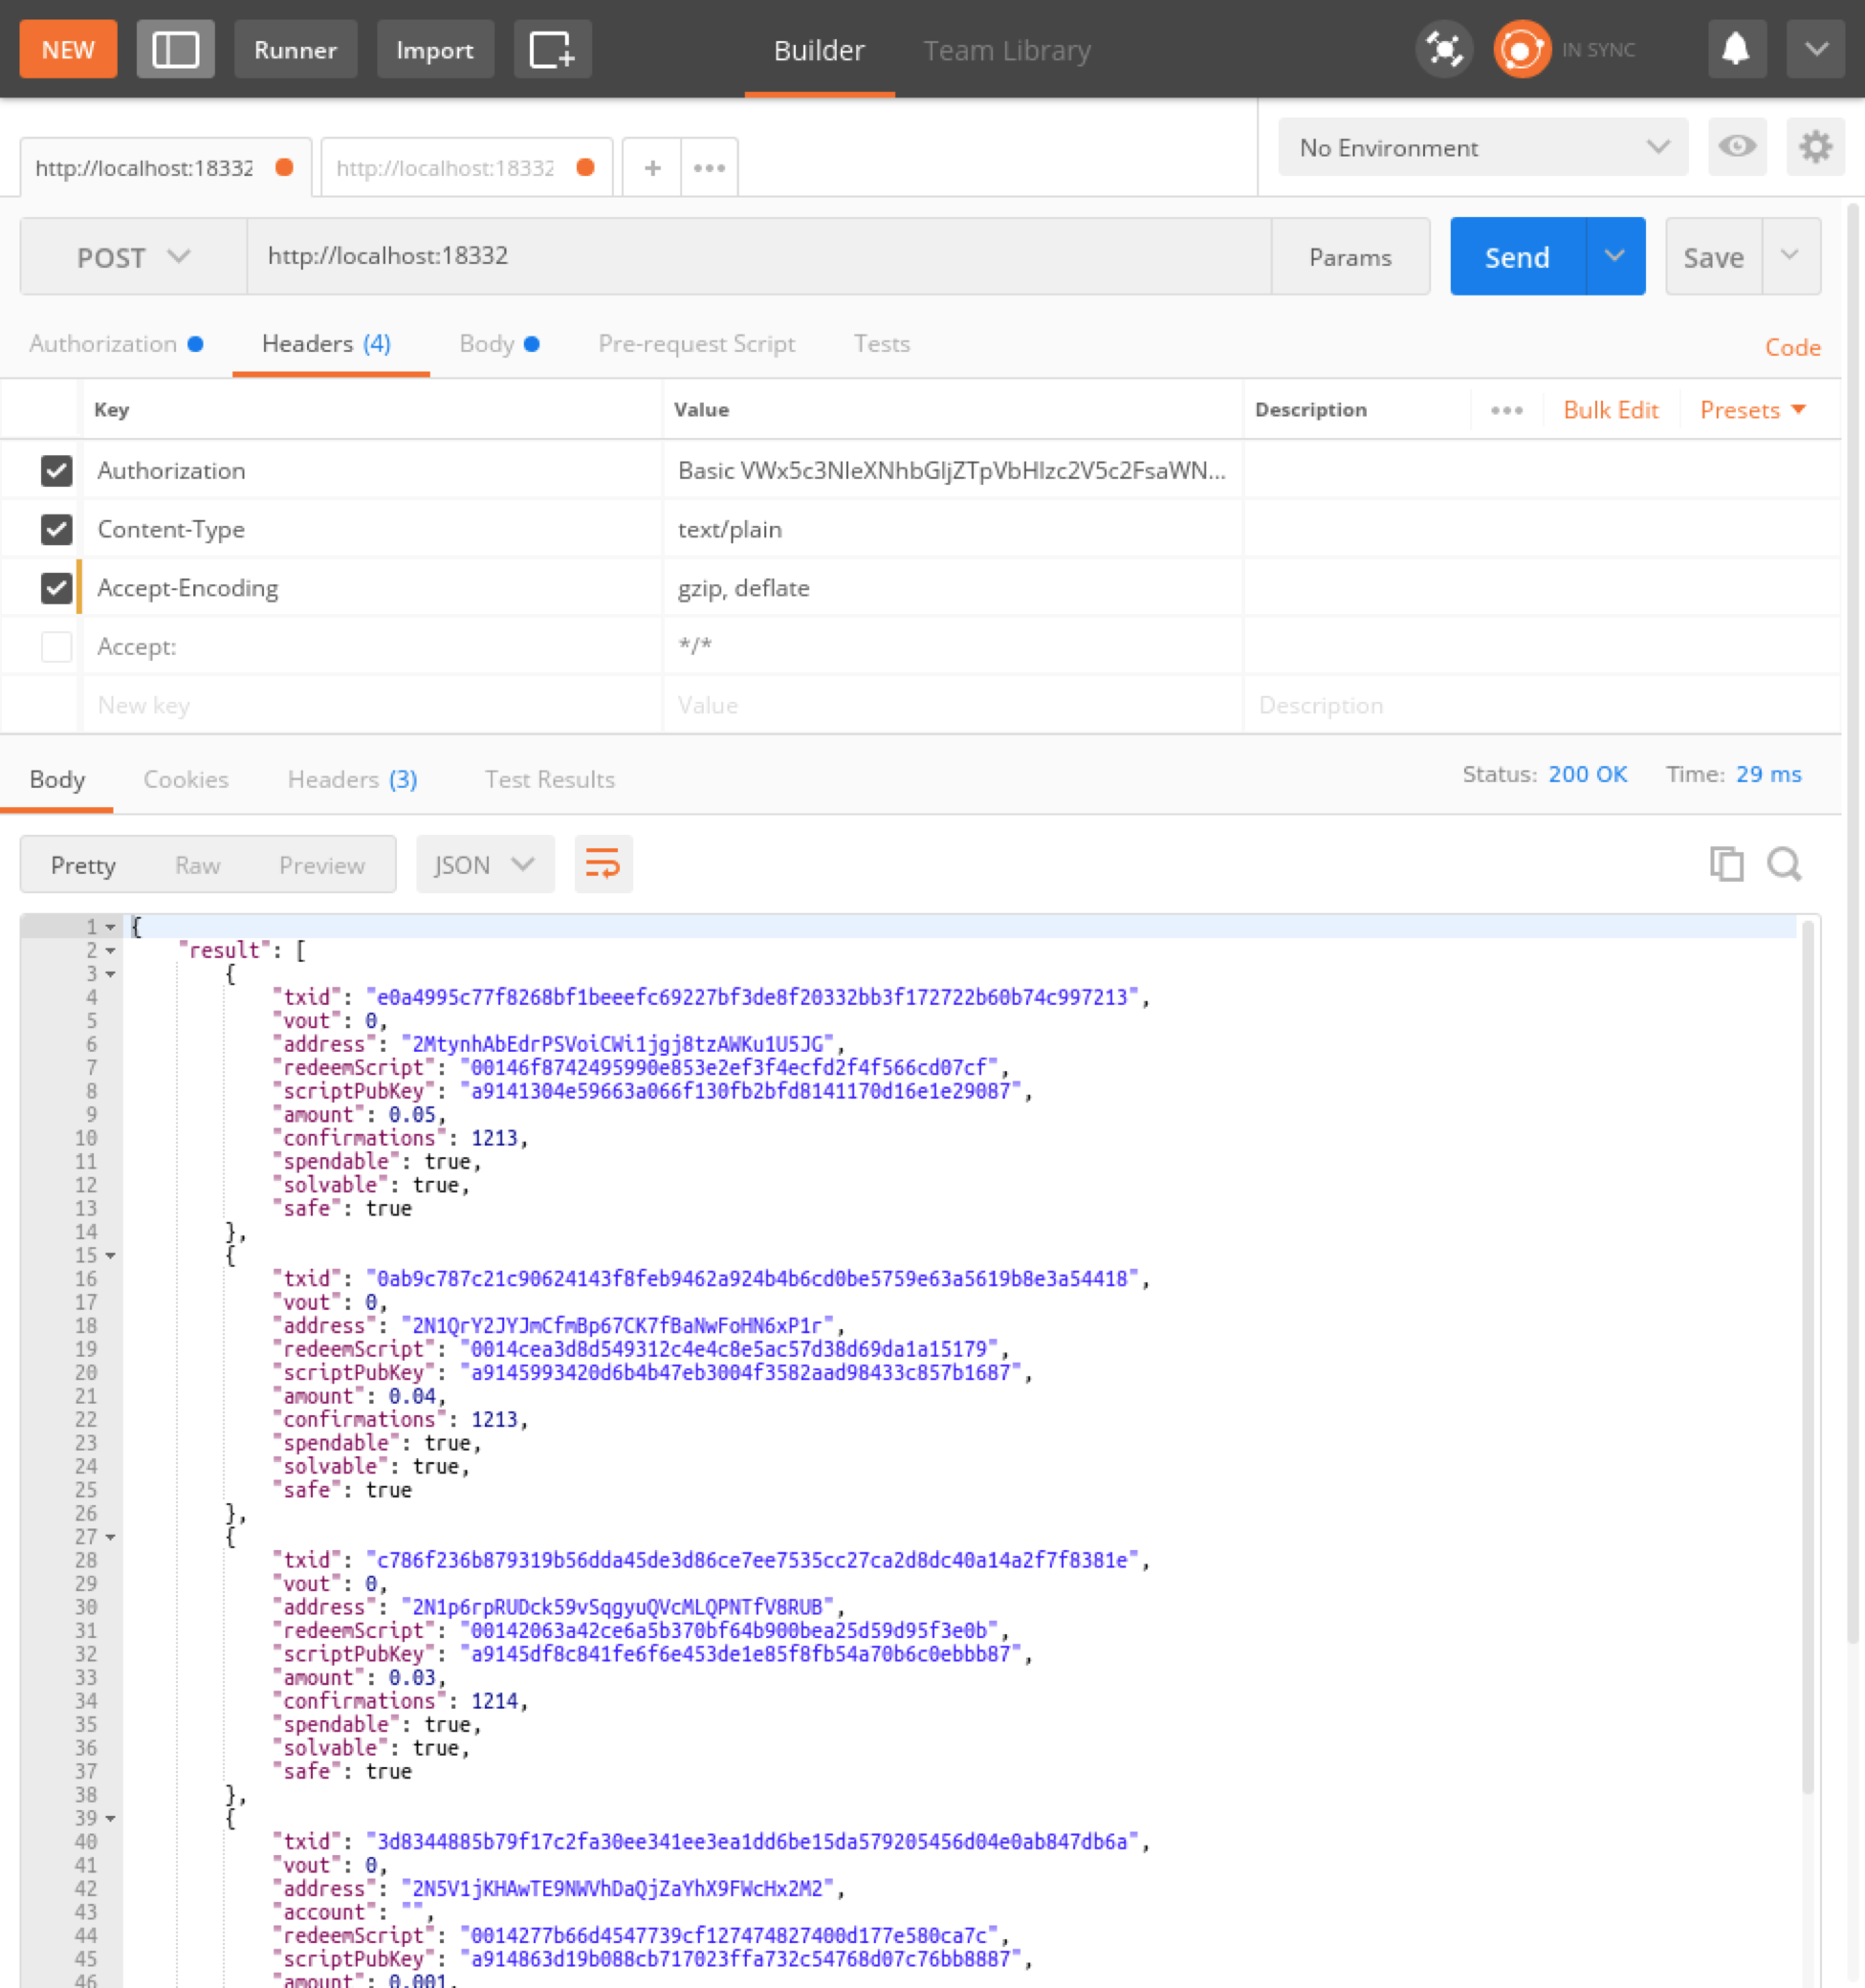The image size is (1865, 1988).
Task: Add a new request tab with plus
Action: click(652, 167)
